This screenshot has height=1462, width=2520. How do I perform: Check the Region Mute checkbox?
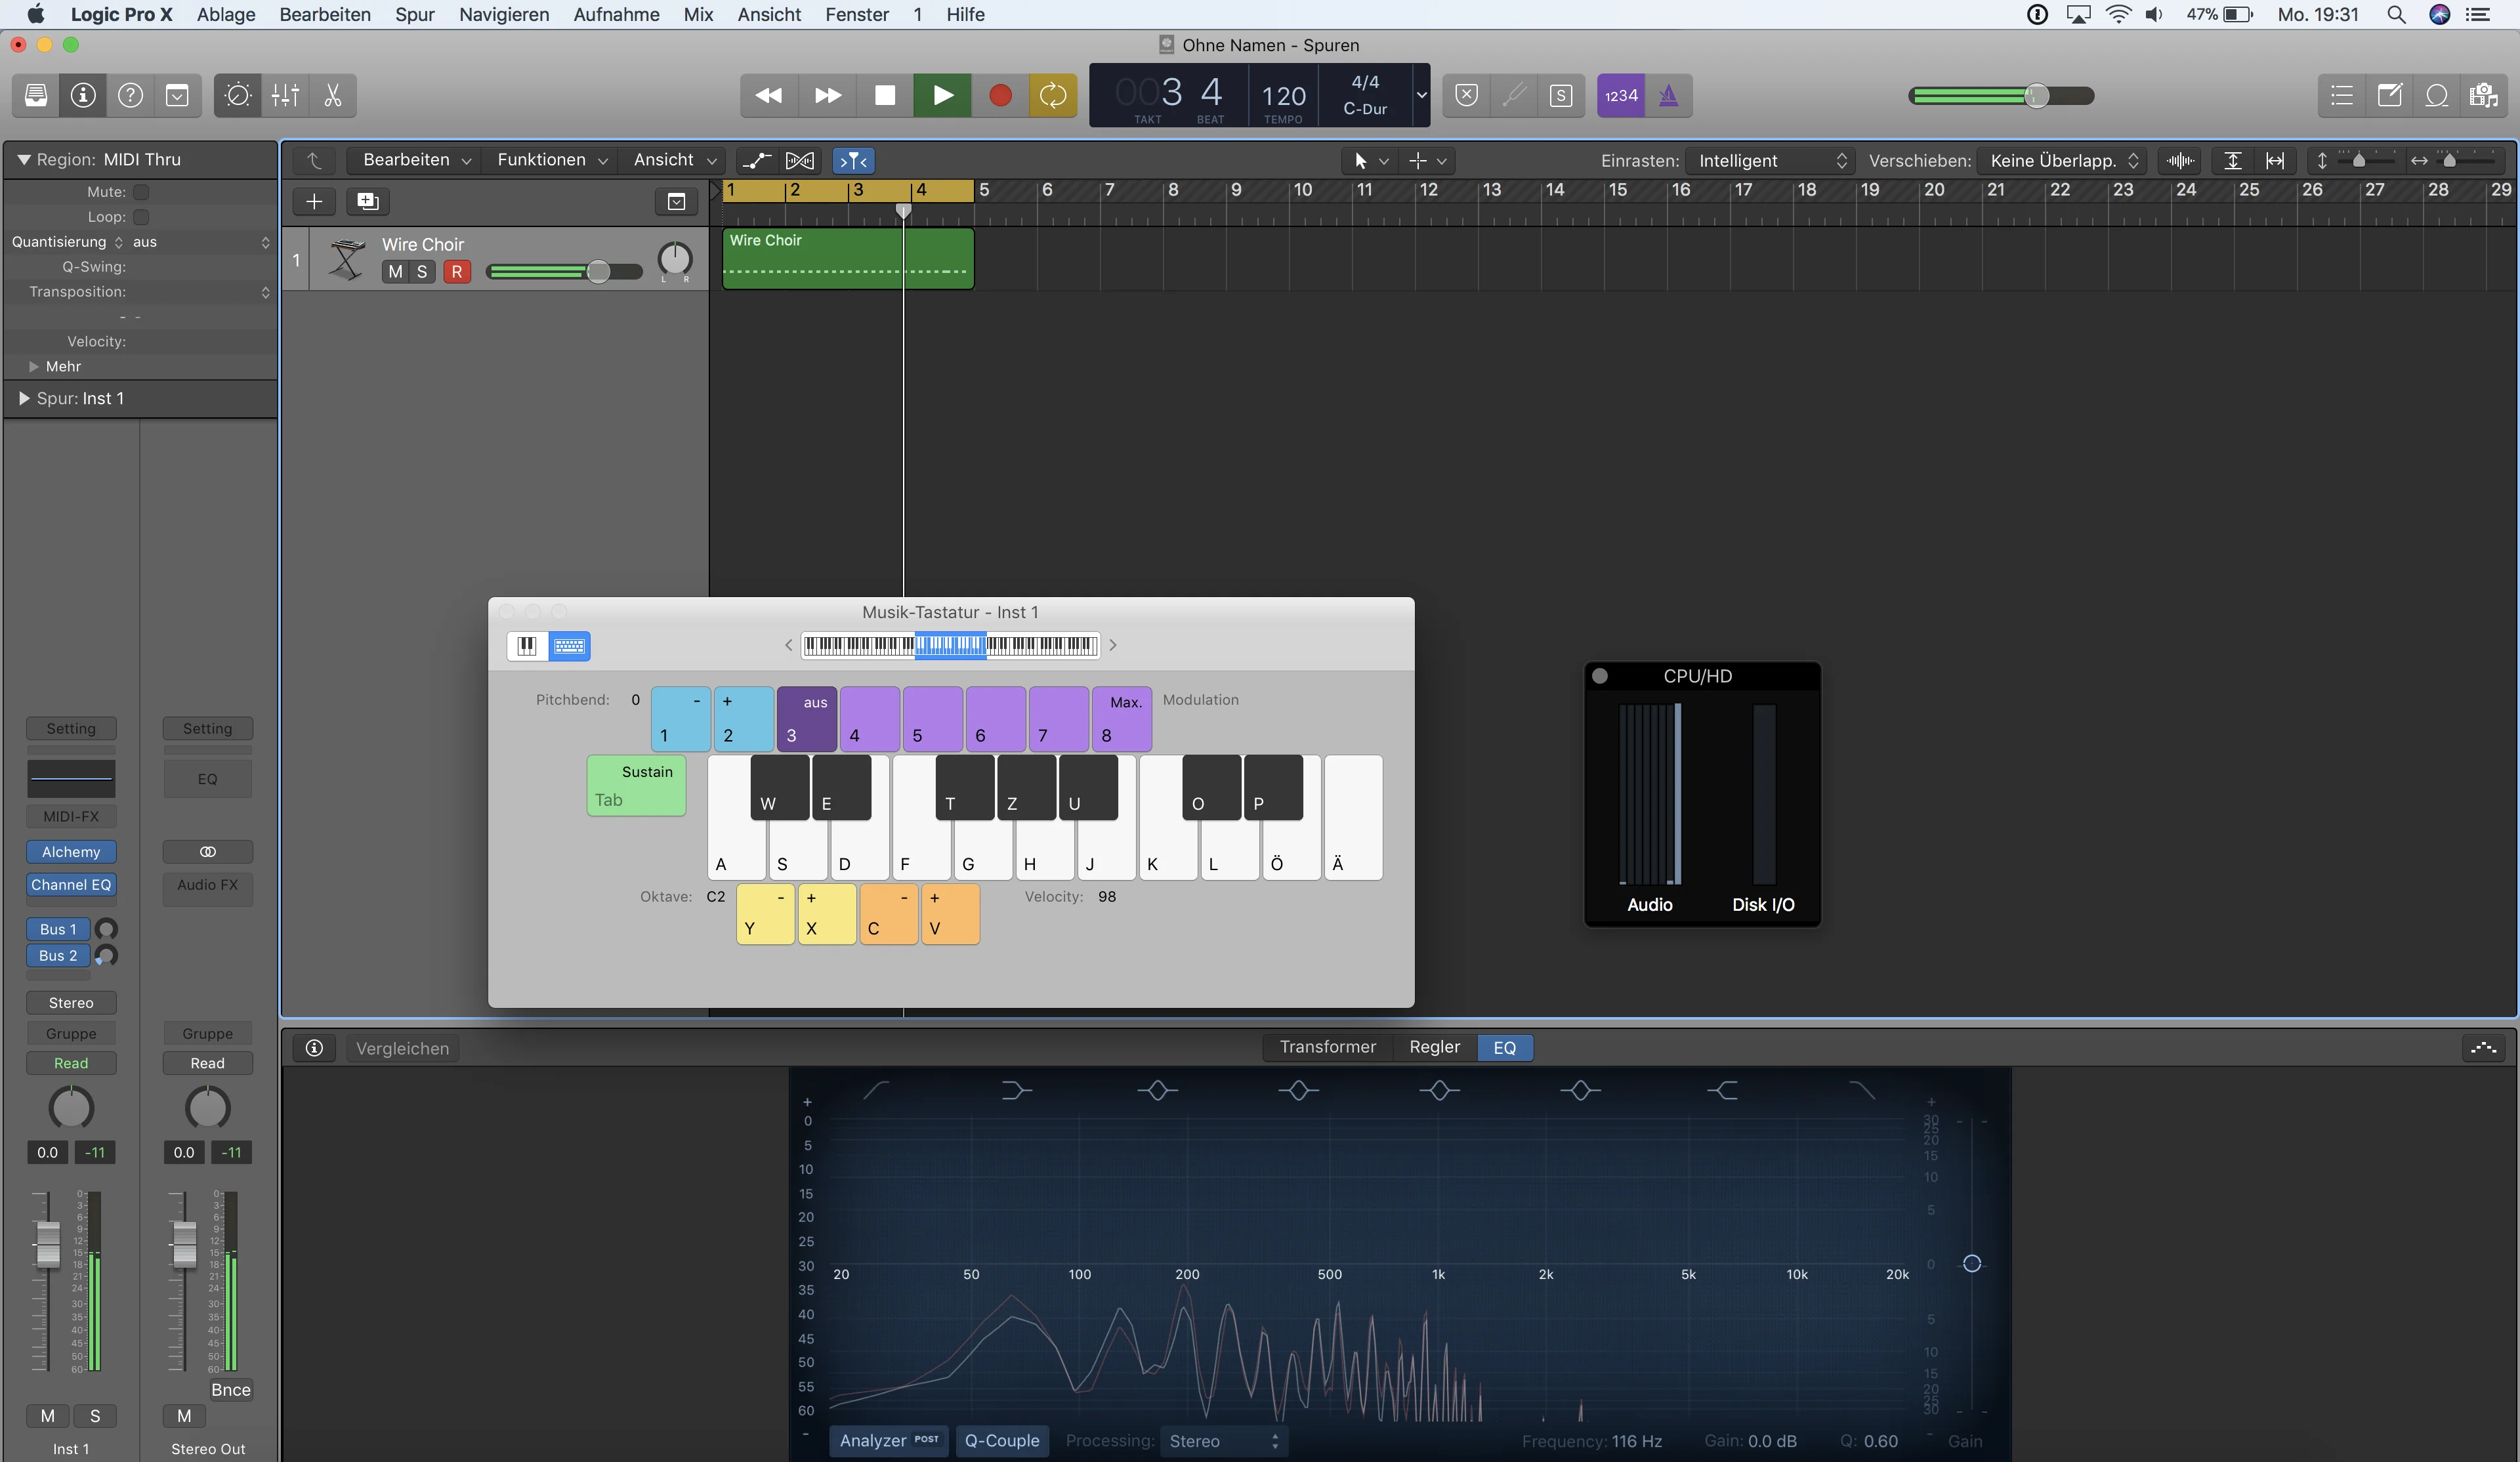point(141,192)
